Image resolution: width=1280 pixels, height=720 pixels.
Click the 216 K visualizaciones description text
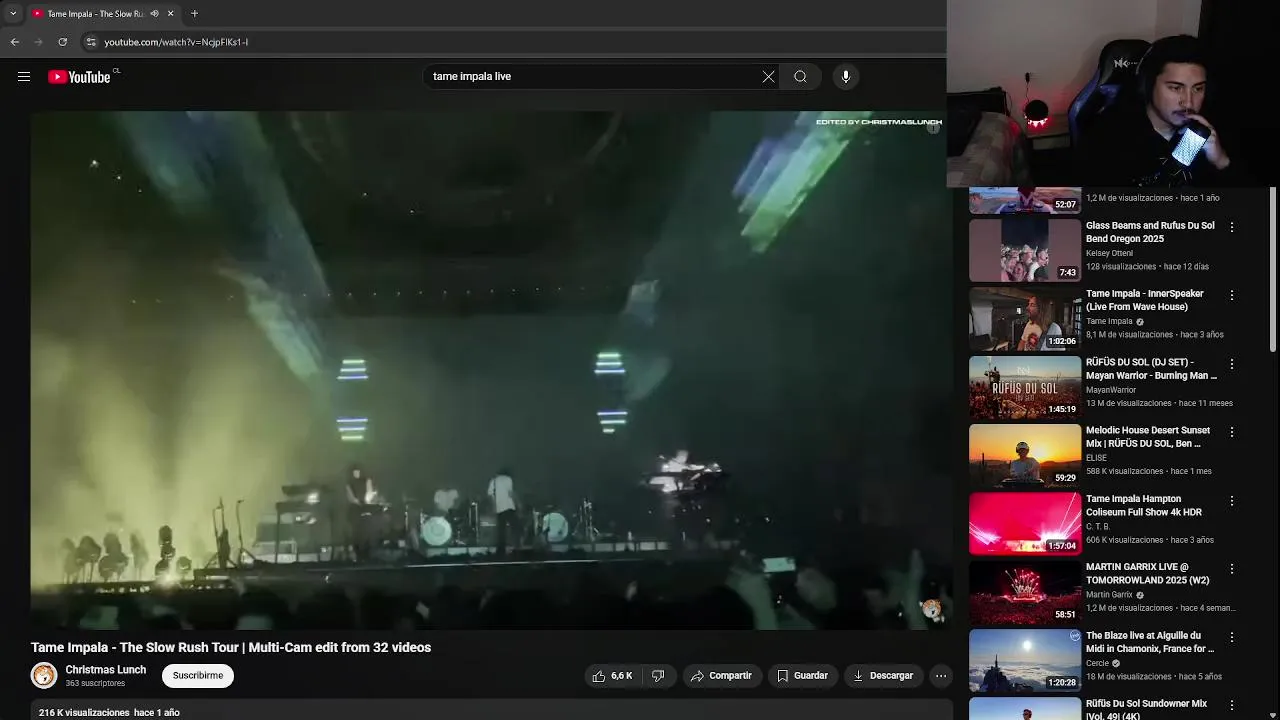(109, 713)
